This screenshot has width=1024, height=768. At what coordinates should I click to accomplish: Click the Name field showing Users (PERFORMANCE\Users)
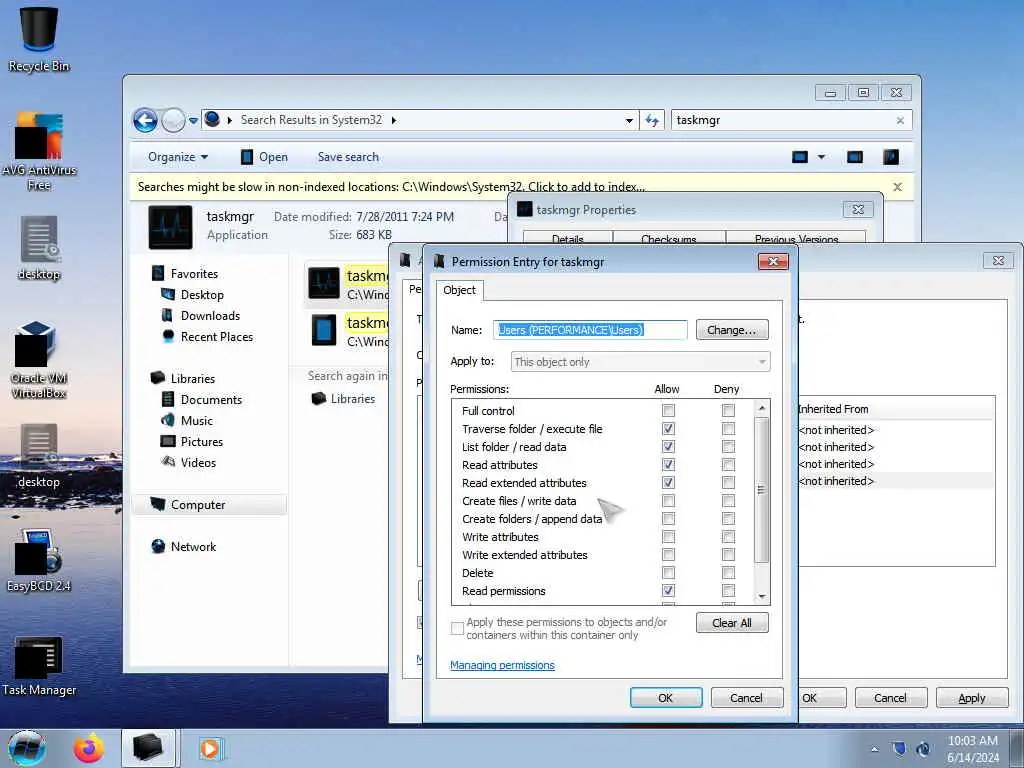590,330
